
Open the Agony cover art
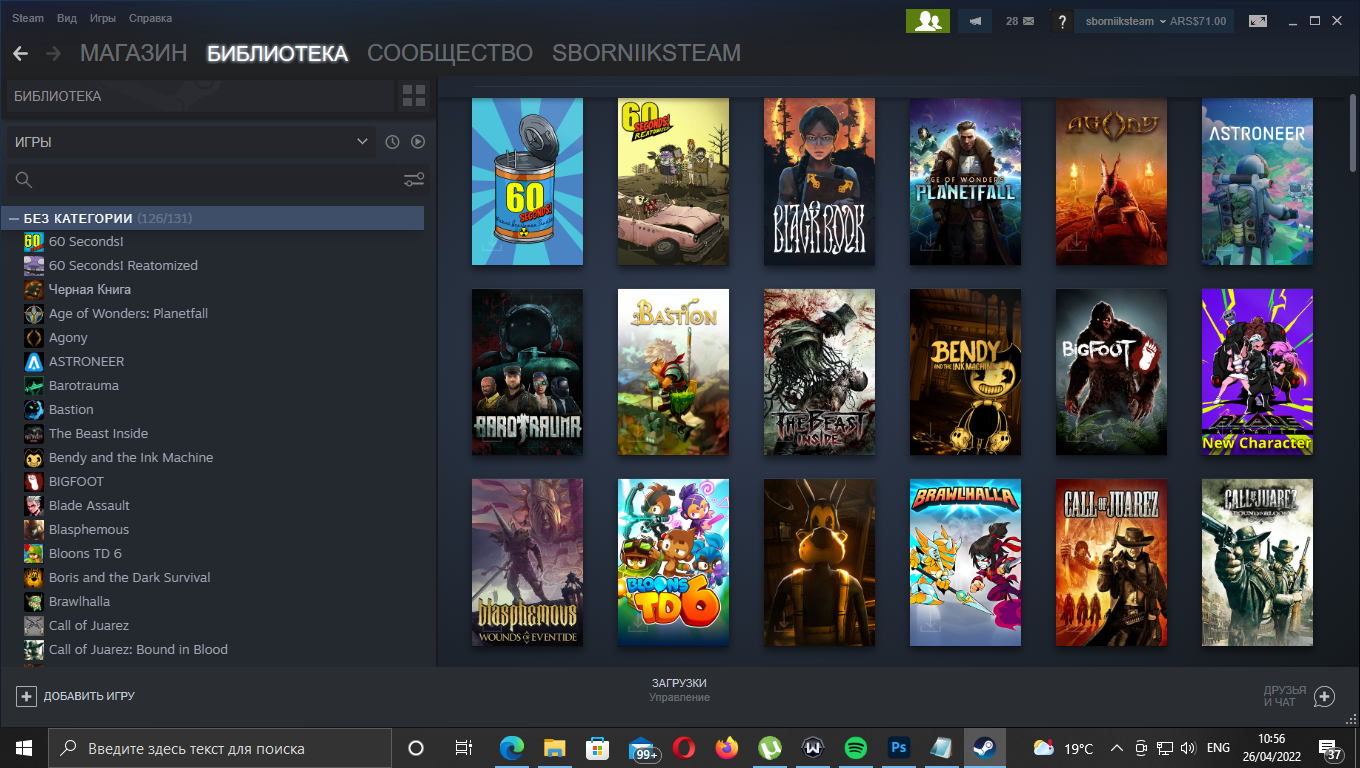point(1111,181)
